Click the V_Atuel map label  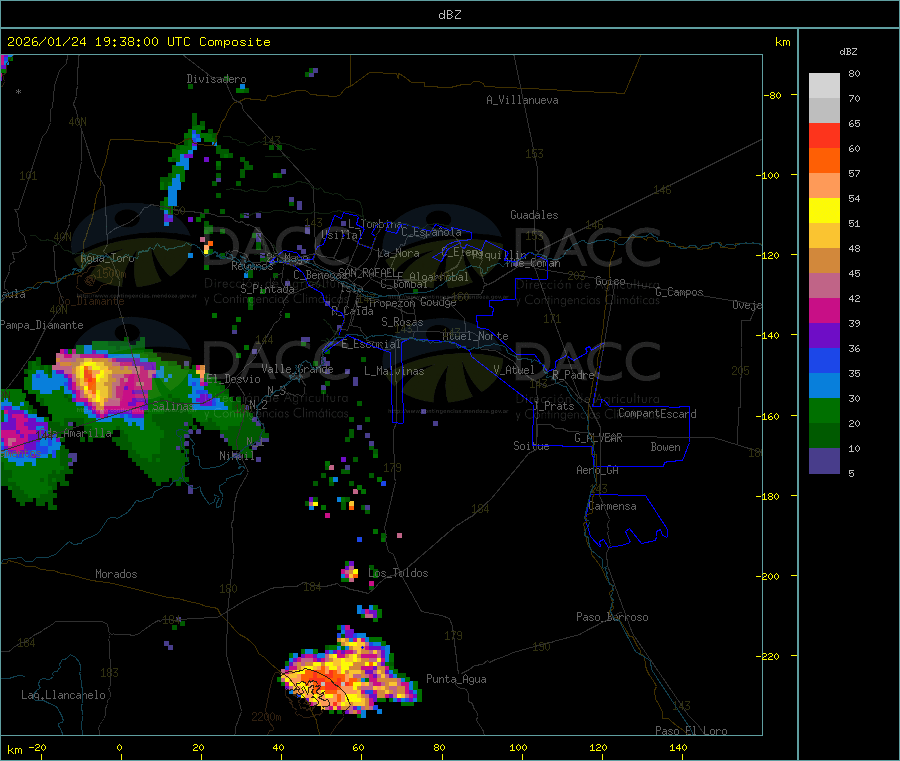tap(514, 370)
